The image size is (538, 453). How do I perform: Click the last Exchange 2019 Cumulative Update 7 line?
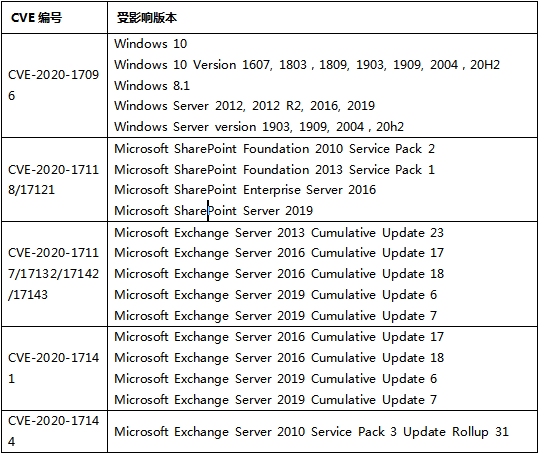click(x=276, y=400)
